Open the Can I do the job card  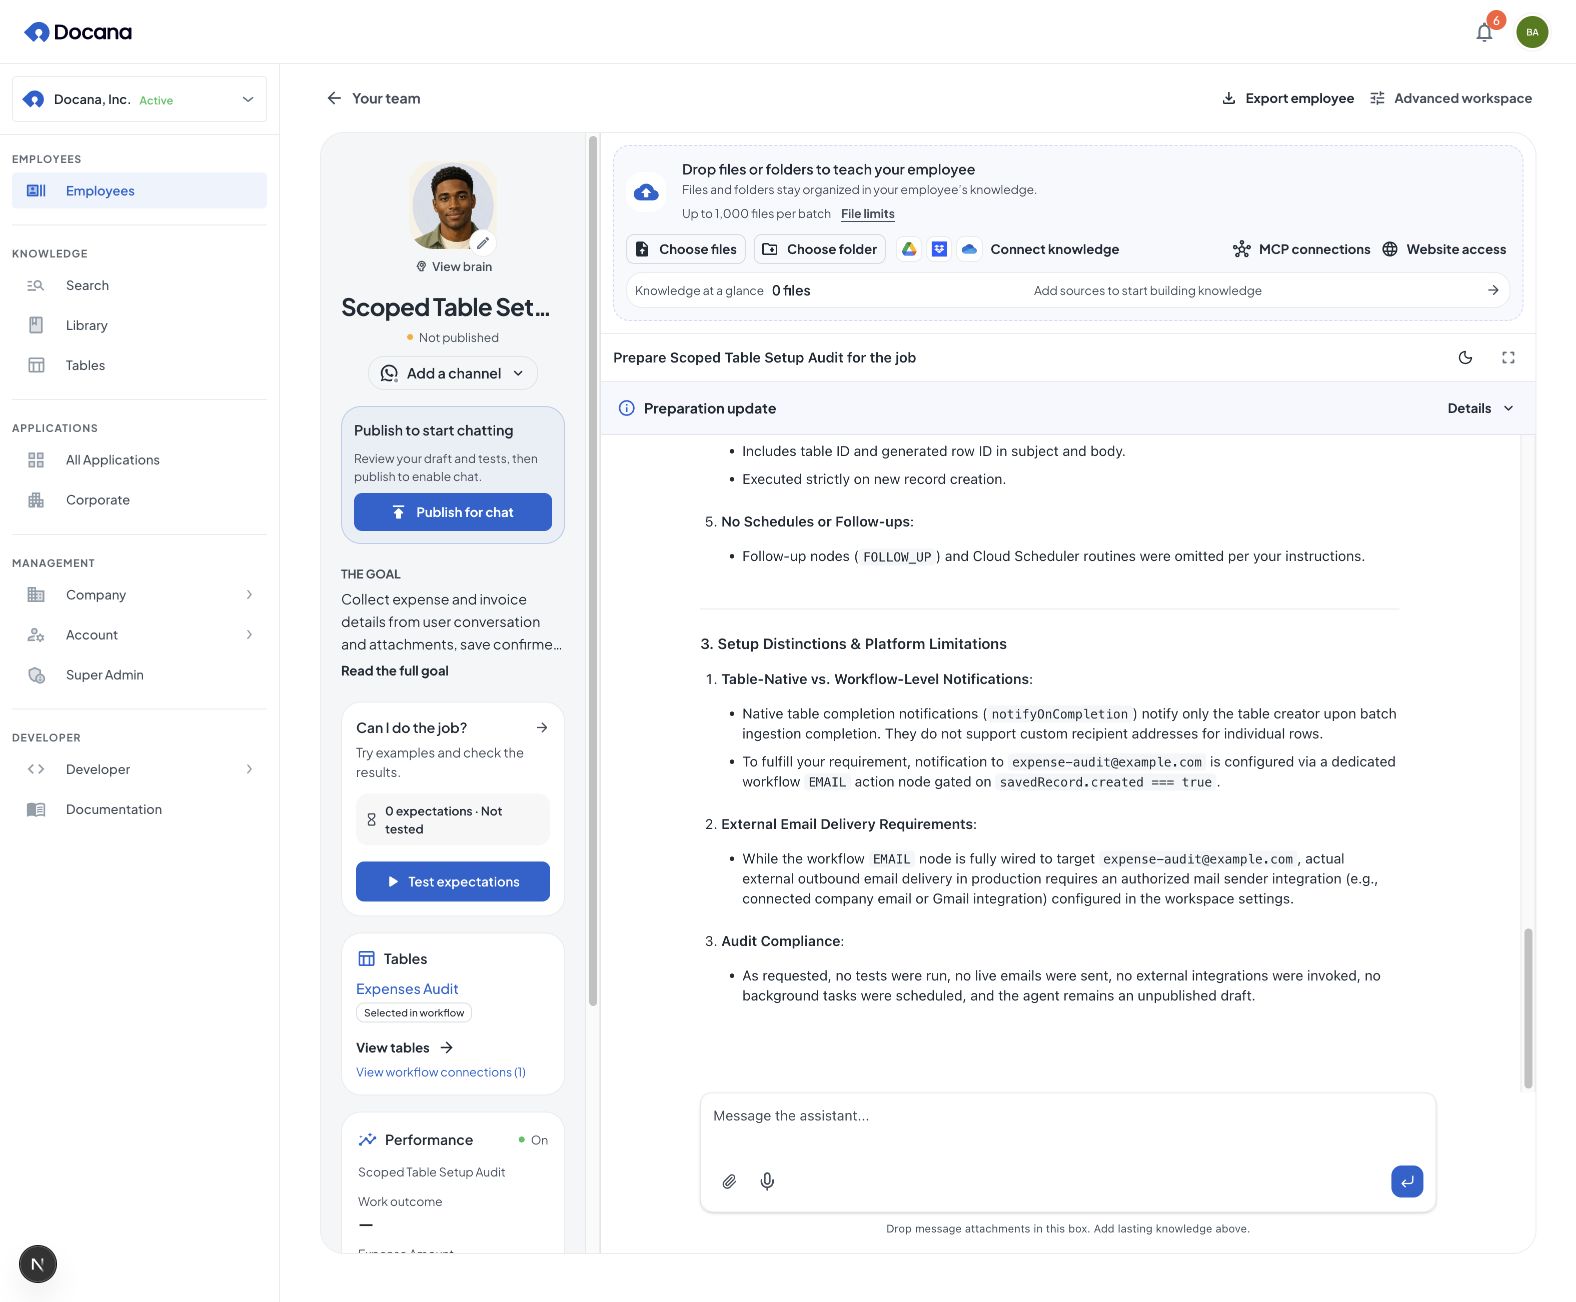click(453, 728)
